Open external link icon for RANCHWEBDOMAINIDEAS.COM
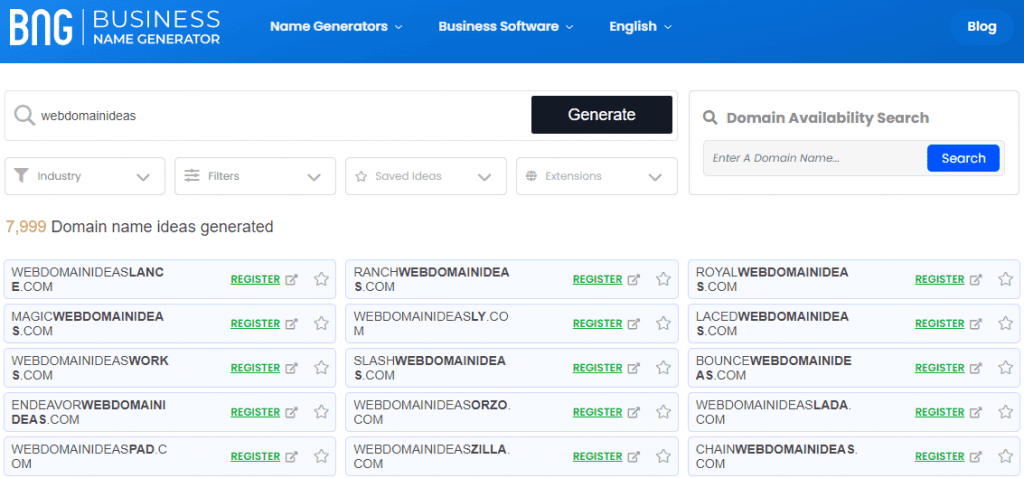This screenshot has height=478, width=1024. (x=633, y=280)
